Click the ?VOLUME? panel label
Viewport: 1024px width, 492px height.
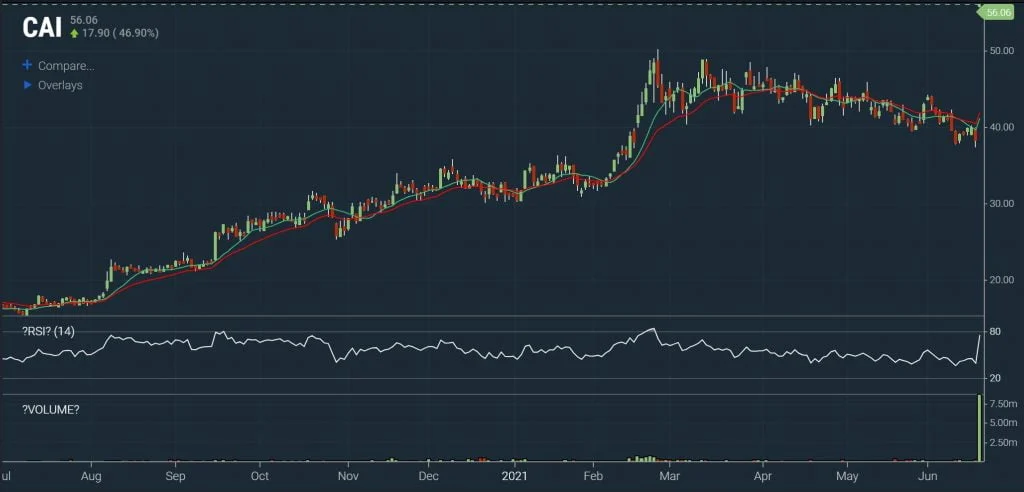click(x=50, y=410)
